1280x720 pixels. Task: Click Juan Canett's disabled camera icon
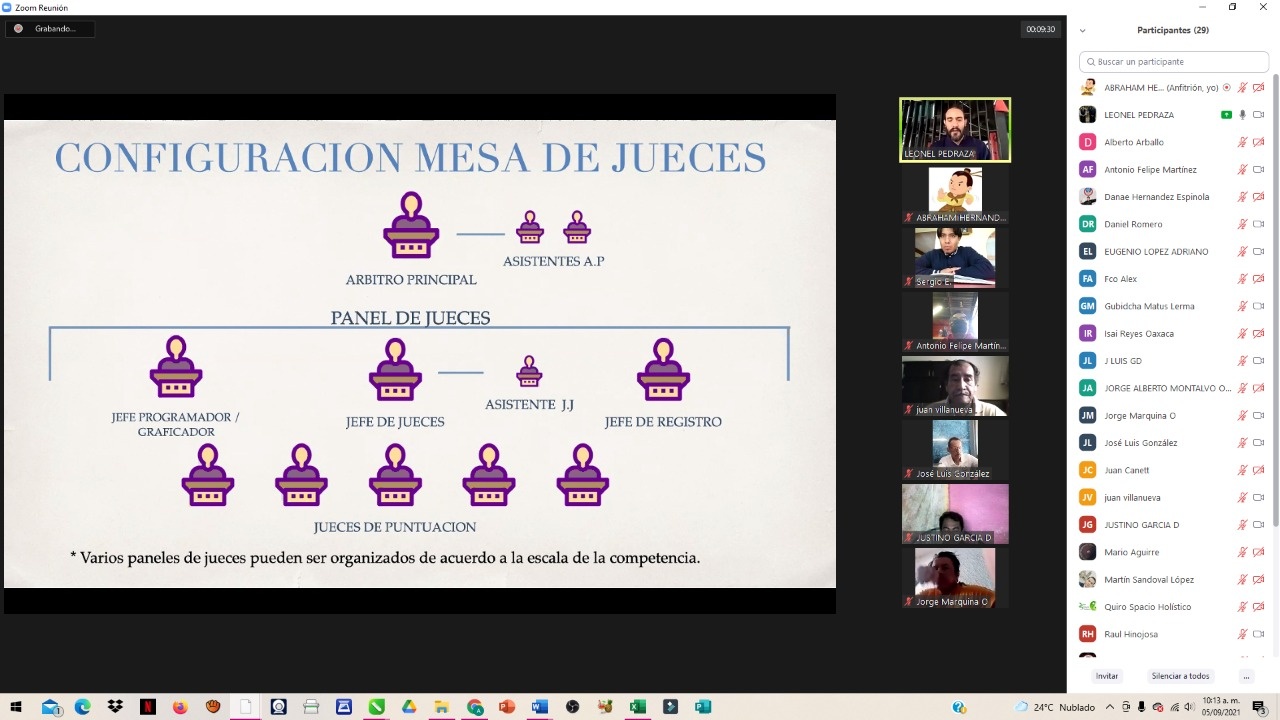(x=1259, y=470)
